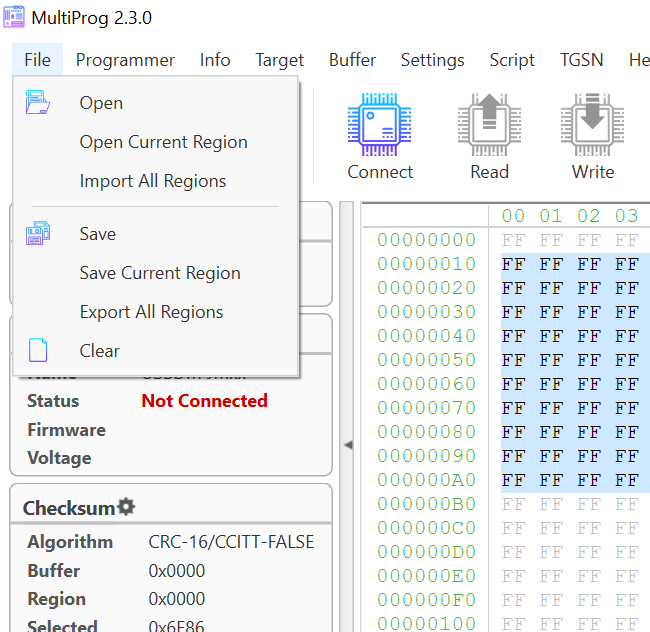This screenshot has height=632, width=650.
Task: Click the Checksum panel heading
Action: pos(68,508)
